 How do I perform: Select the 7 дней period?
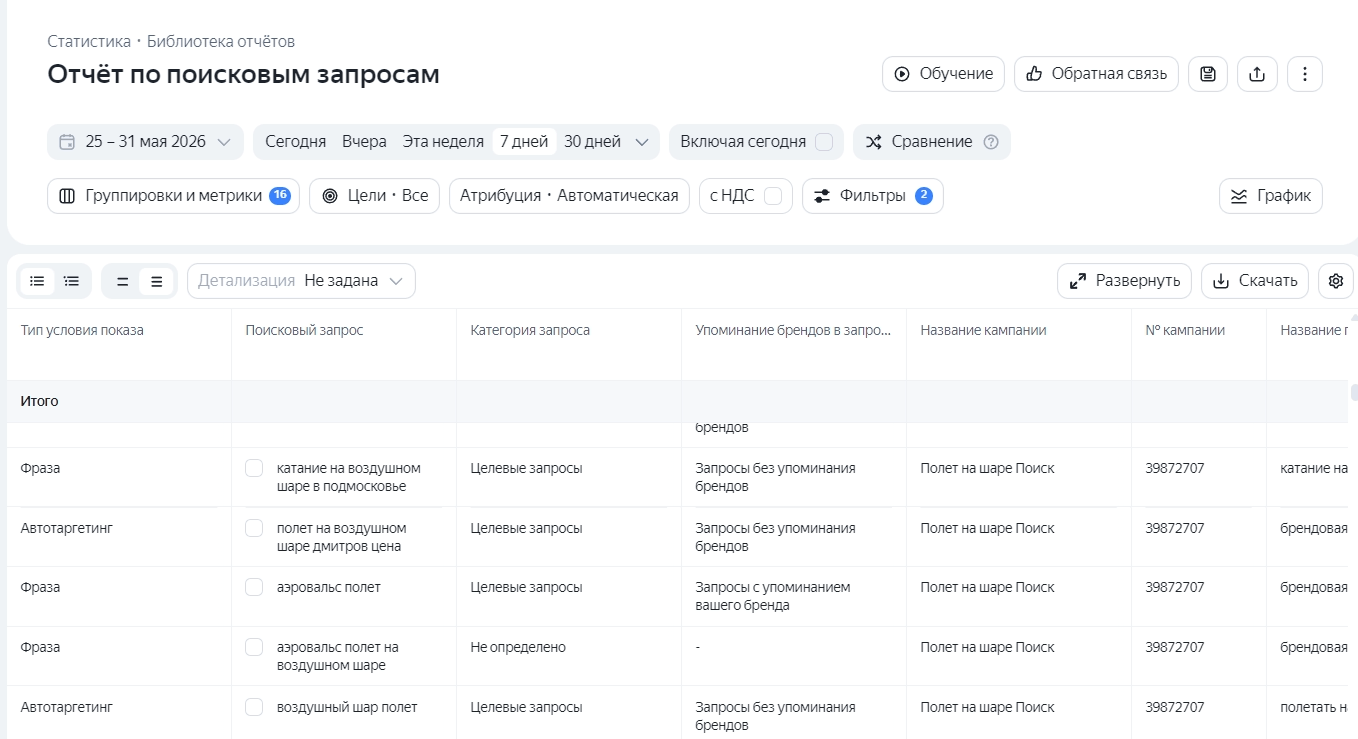click(x=525, y=142)
